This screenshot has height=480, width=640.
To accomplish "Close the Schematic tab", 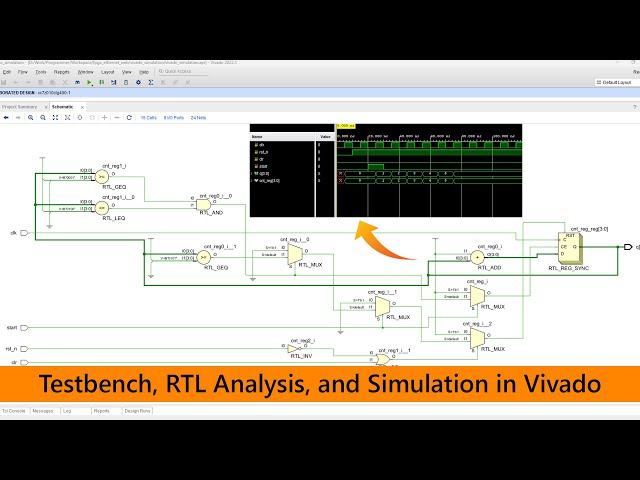I will click(x=82, y=107).
